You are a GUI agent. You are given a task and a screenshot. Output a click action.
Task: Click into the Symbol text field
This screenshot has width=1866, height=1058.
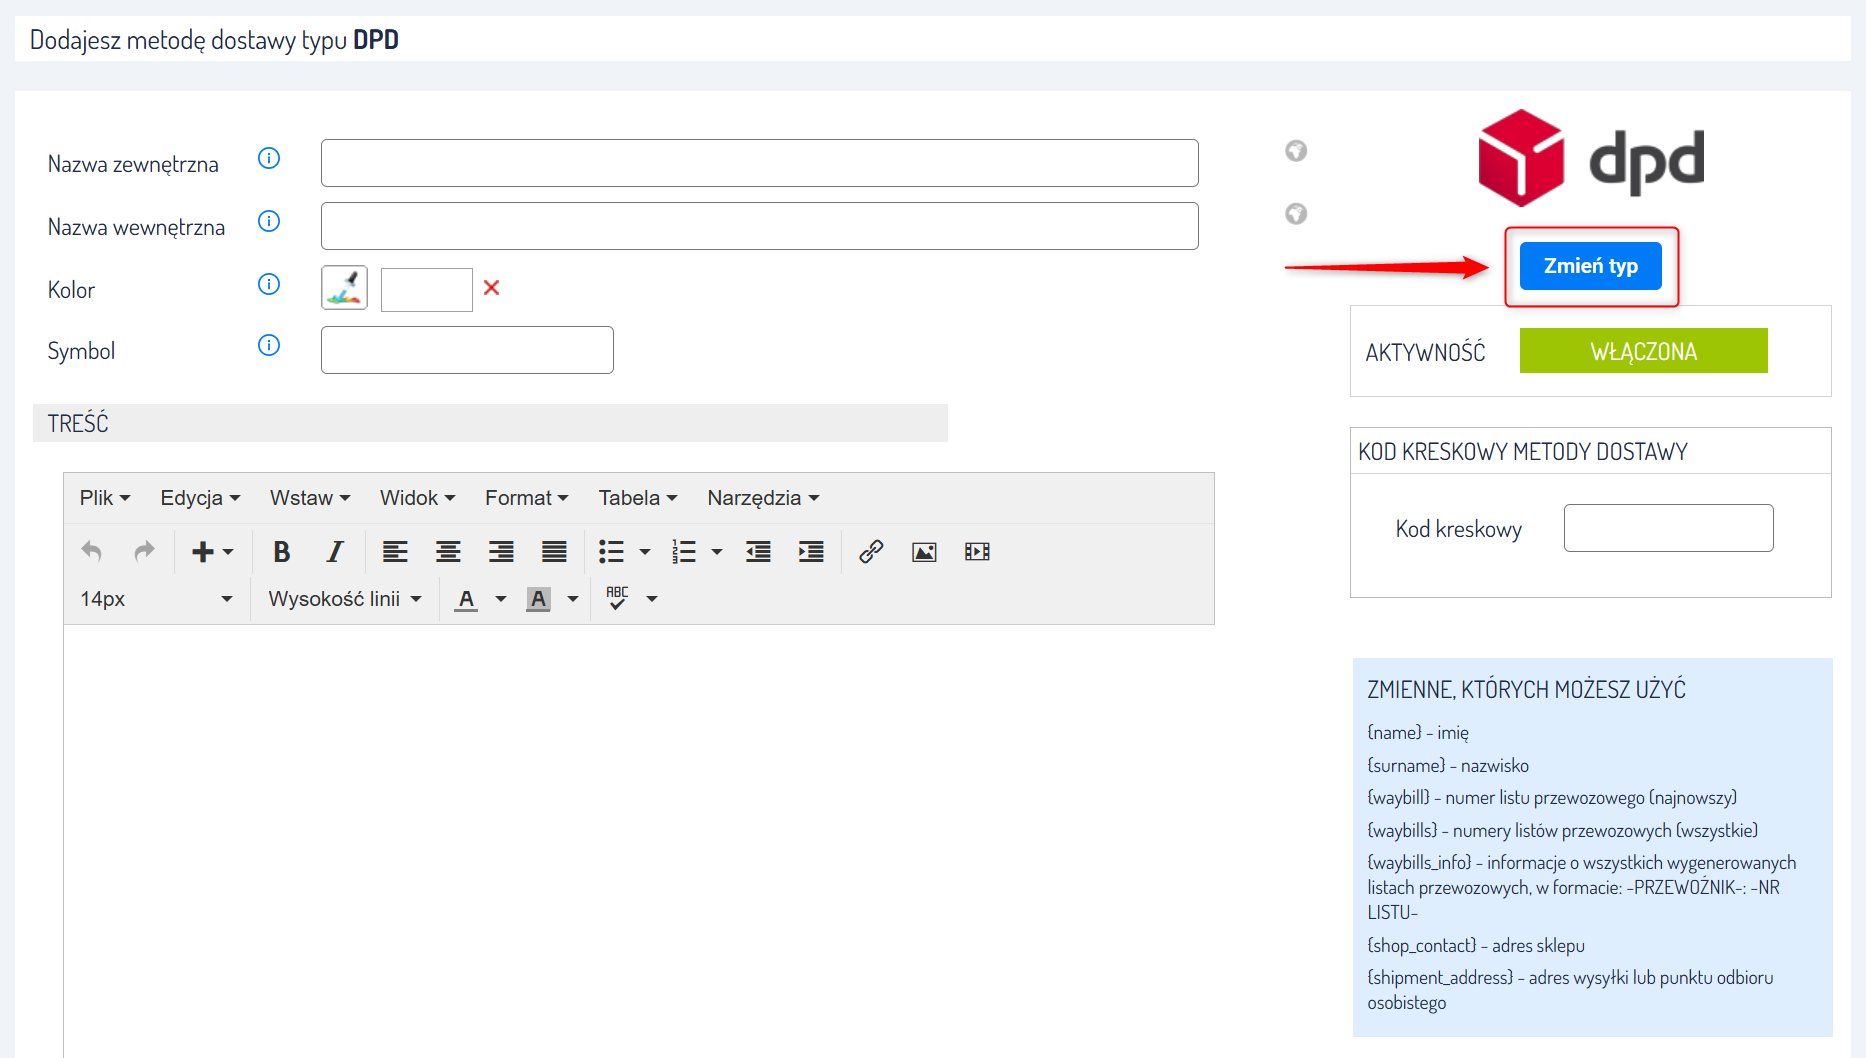467,350
